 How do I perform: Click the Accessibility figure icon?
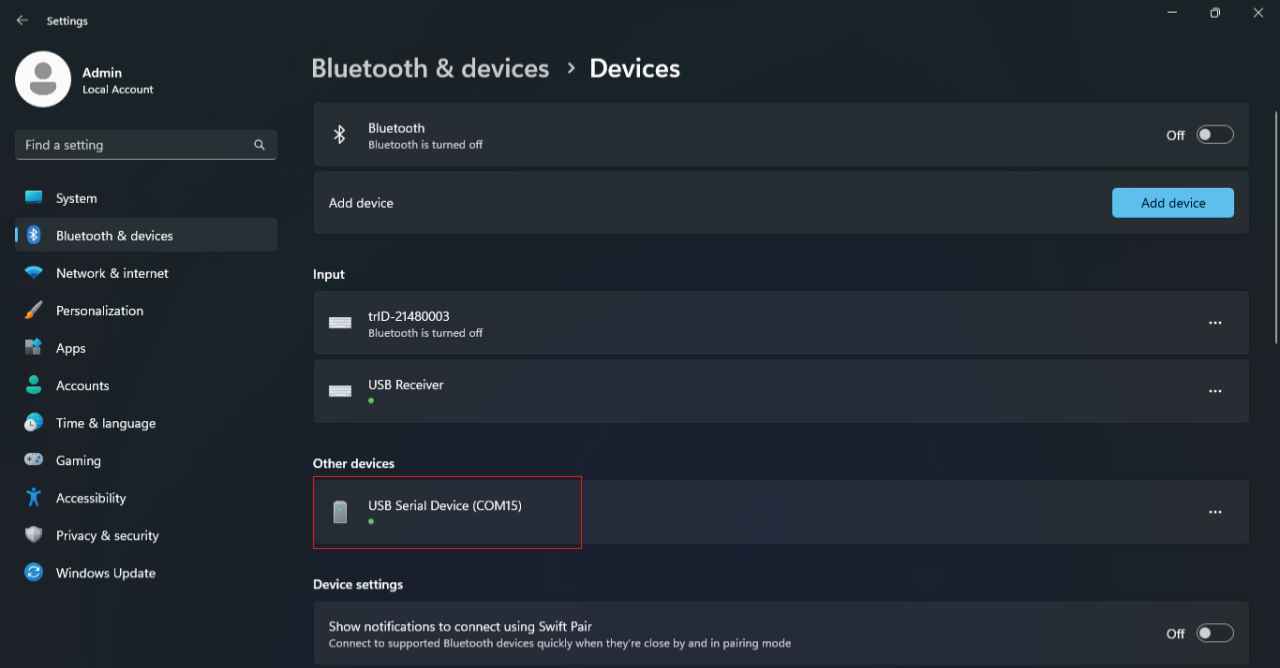point(34,498)
